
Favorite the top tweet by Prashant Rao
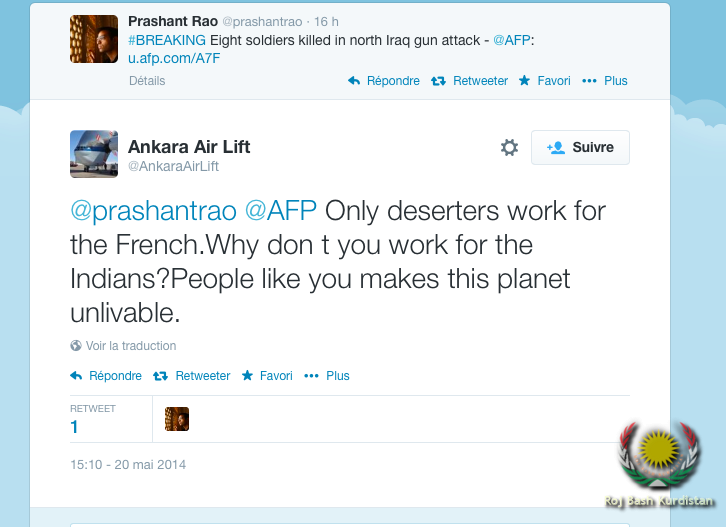coord(544,81)
